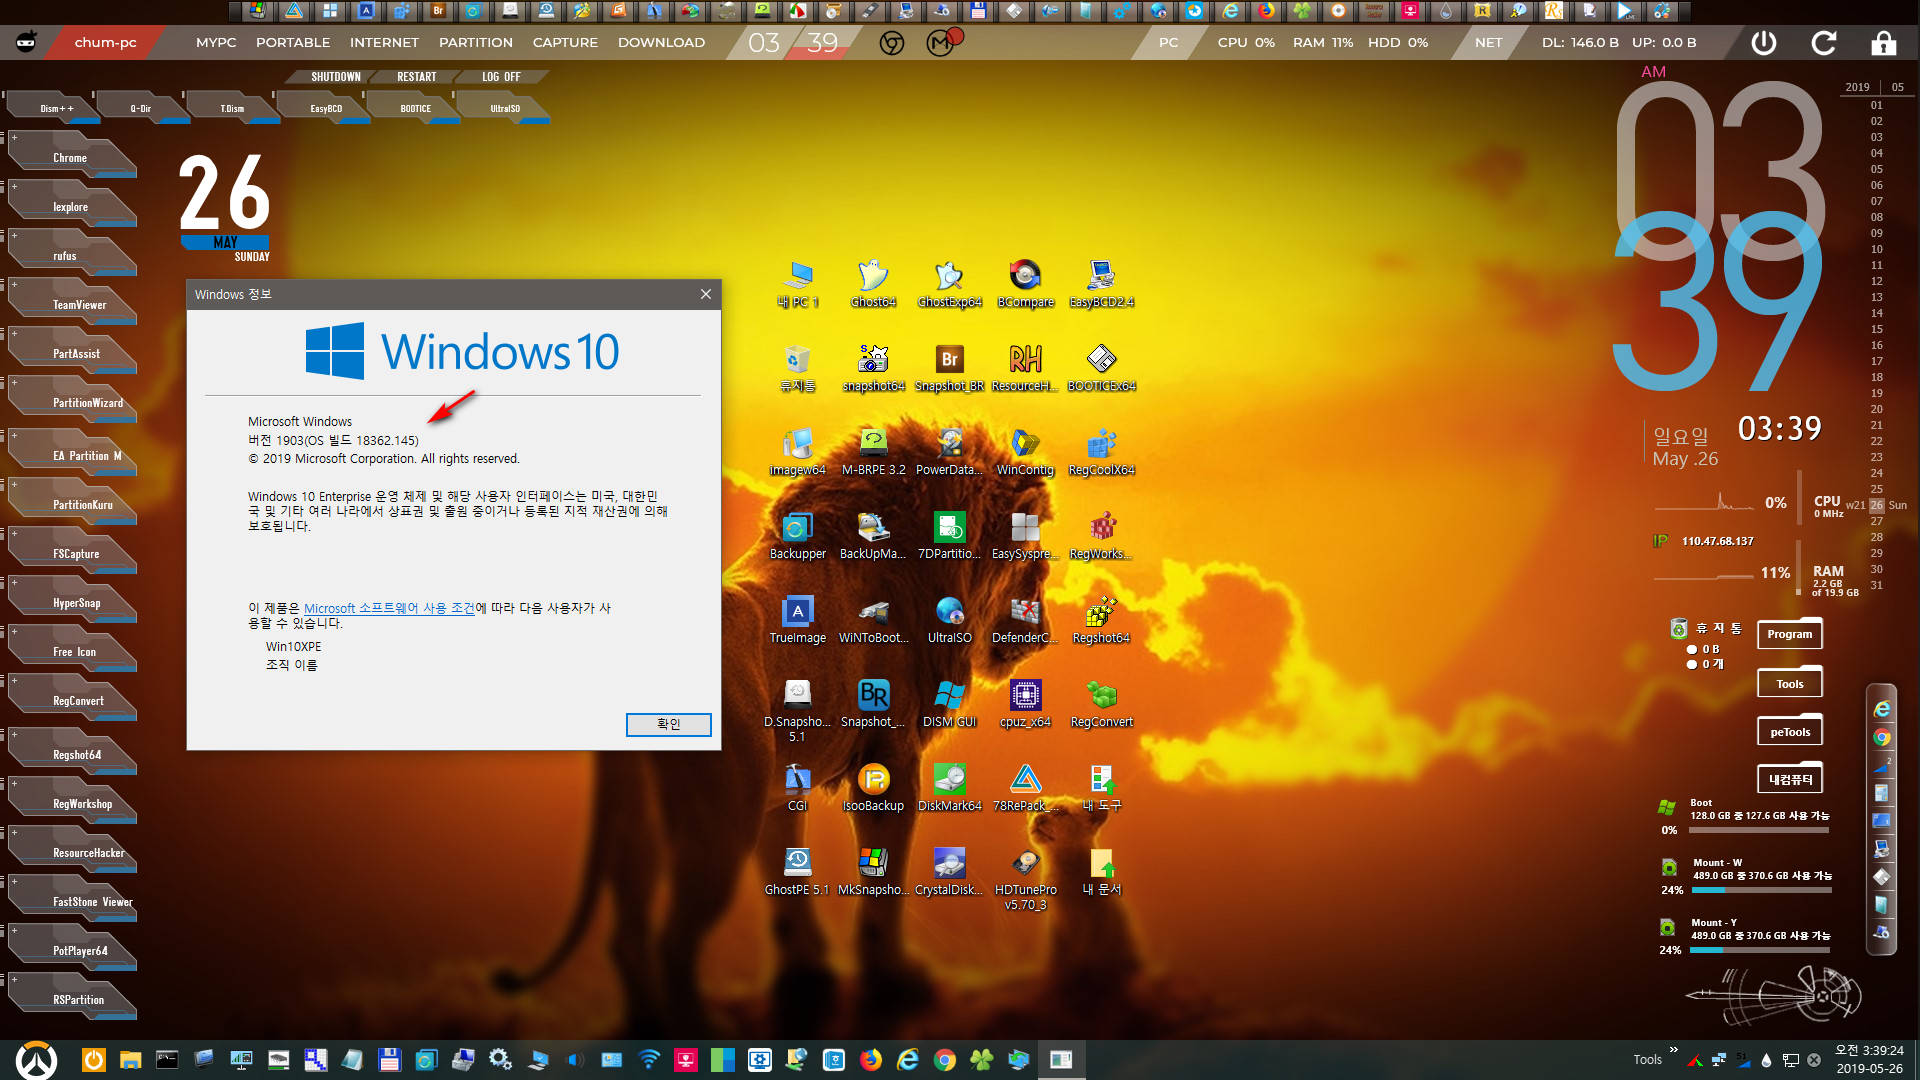This screenshot has height=1080, width=1920.
Task: Expand the taskbar Tools overflow chevron
Action: click(x=1674, y=1050)
